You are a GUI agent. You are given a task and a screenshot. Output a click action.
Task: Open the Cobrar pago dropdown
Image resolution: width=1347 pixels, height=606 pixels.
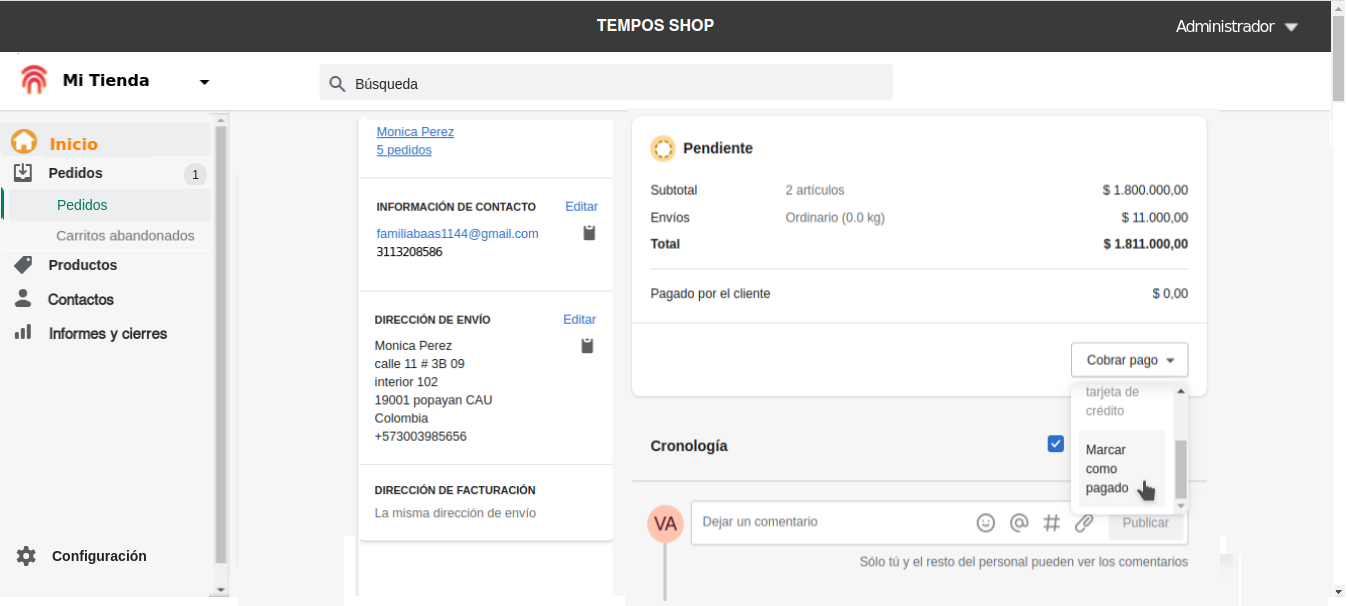tap(1129, 360)
